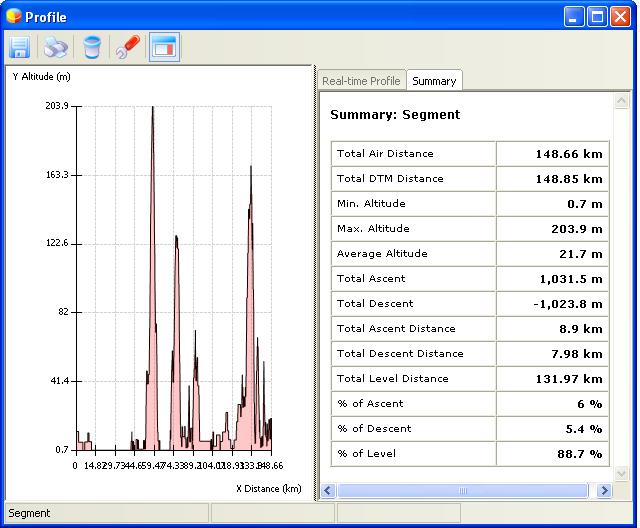Viewport: 640px width, 528px height.
Task: Close the Profile window
Action: pos(620,17)
